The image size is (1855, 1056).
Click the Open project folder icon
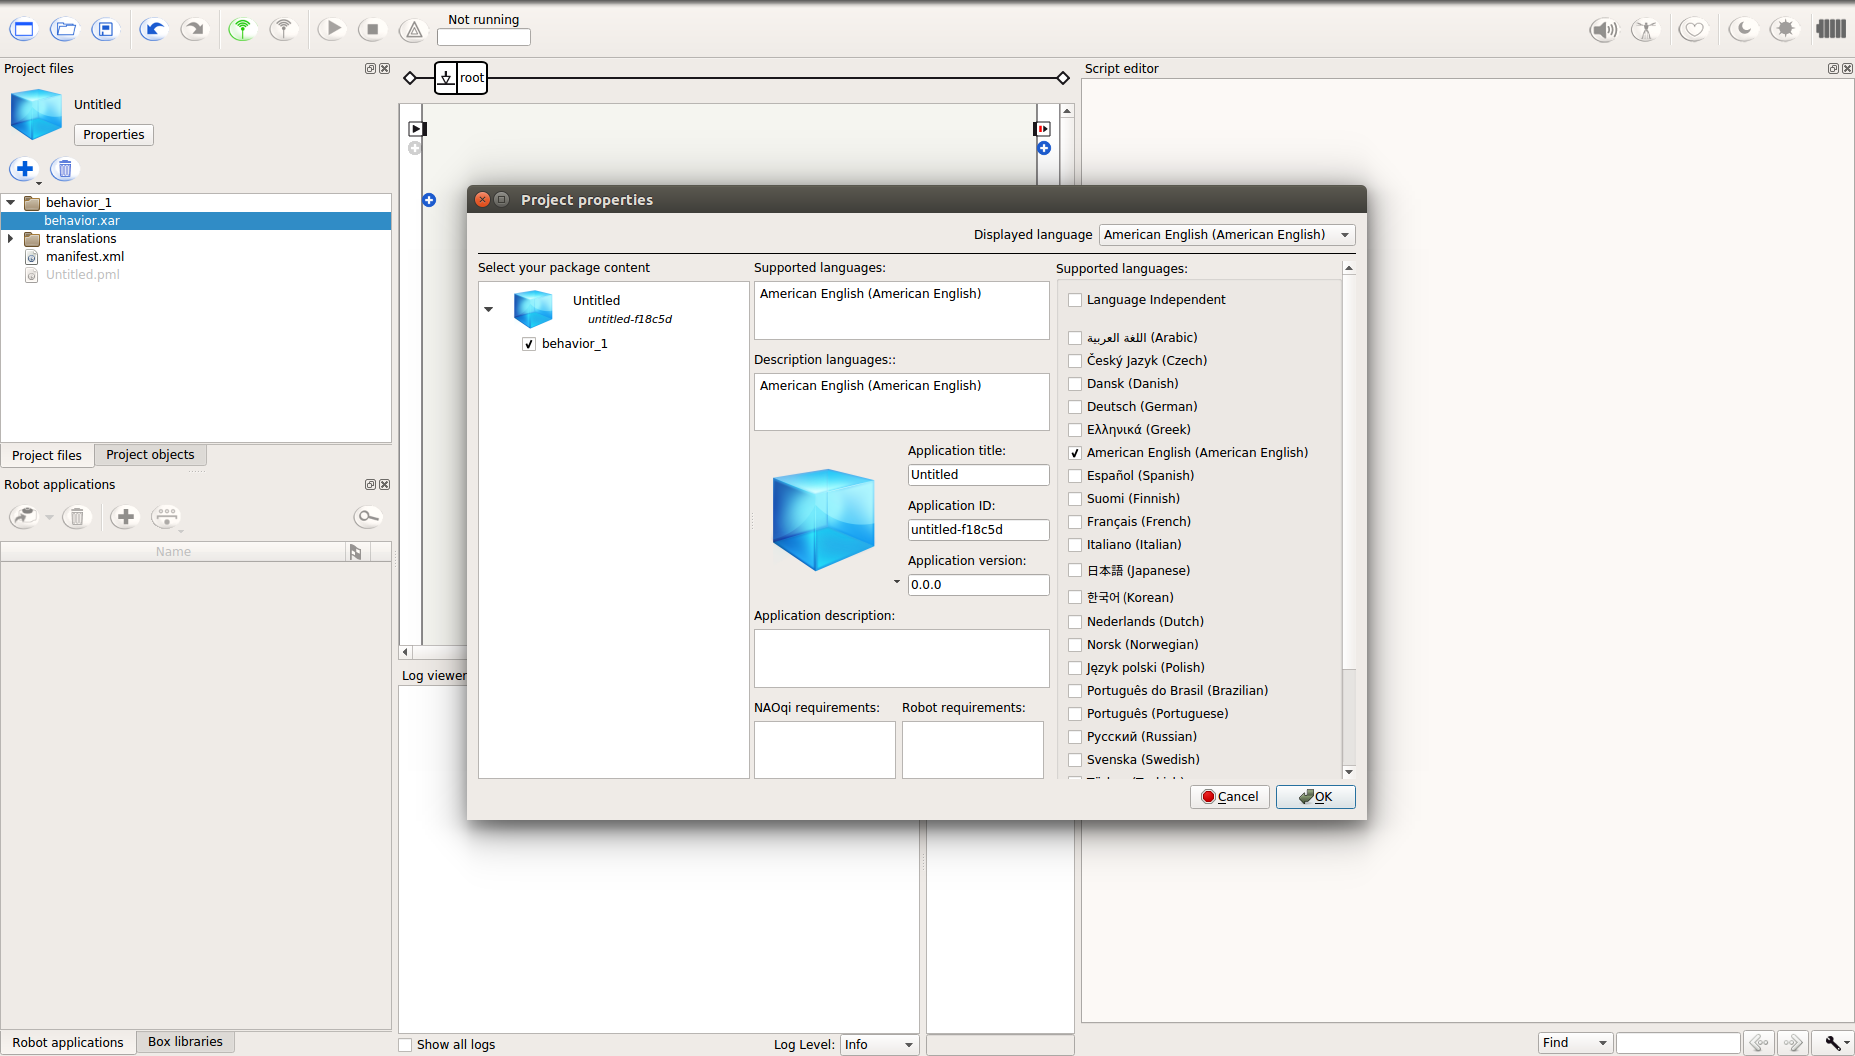click(x=64, y=30)
